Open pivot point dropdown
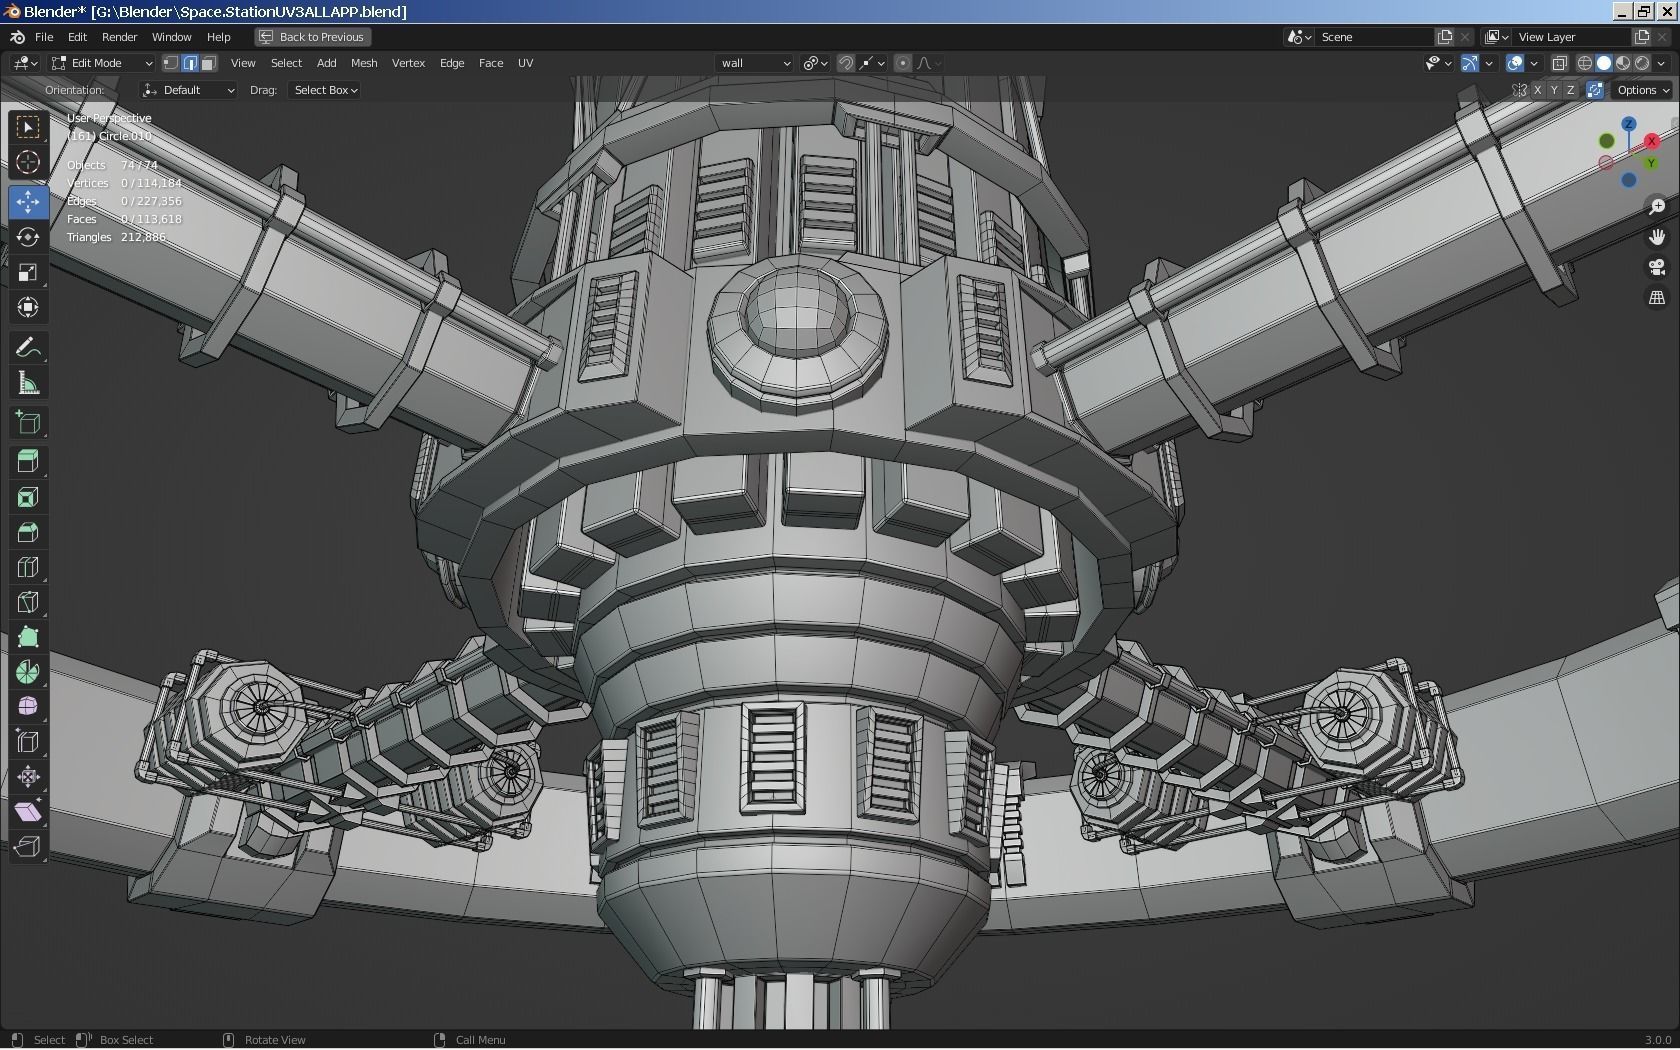The width and height of the screenshot is (1680, 1050). 816,63
